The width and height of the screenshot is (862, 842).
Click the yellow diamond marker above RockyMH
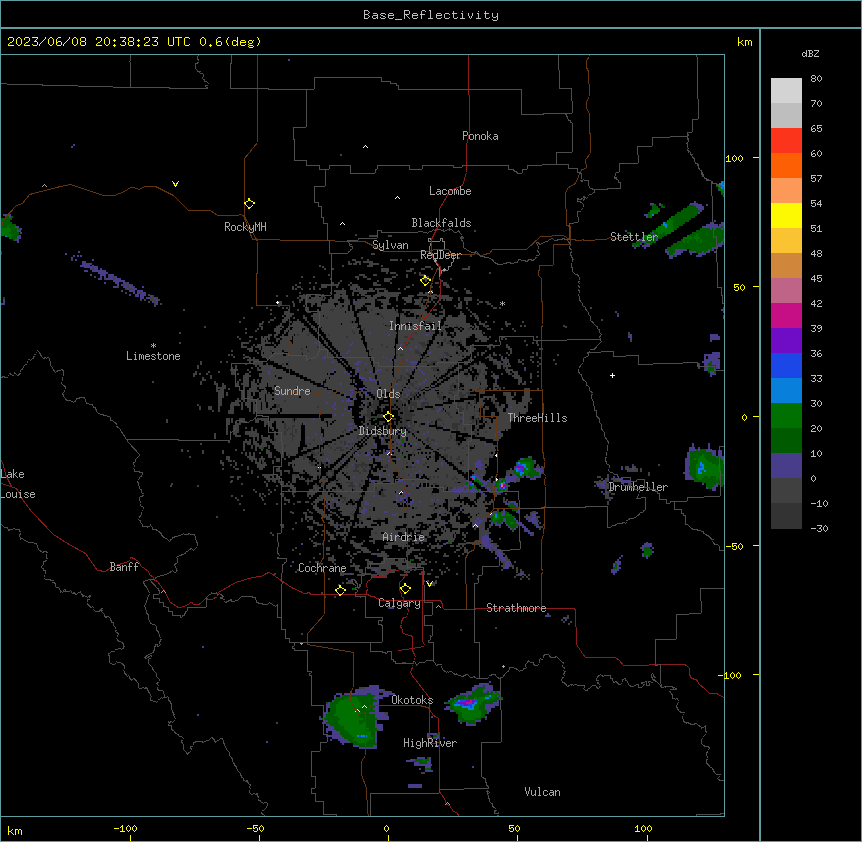[249, 204]
